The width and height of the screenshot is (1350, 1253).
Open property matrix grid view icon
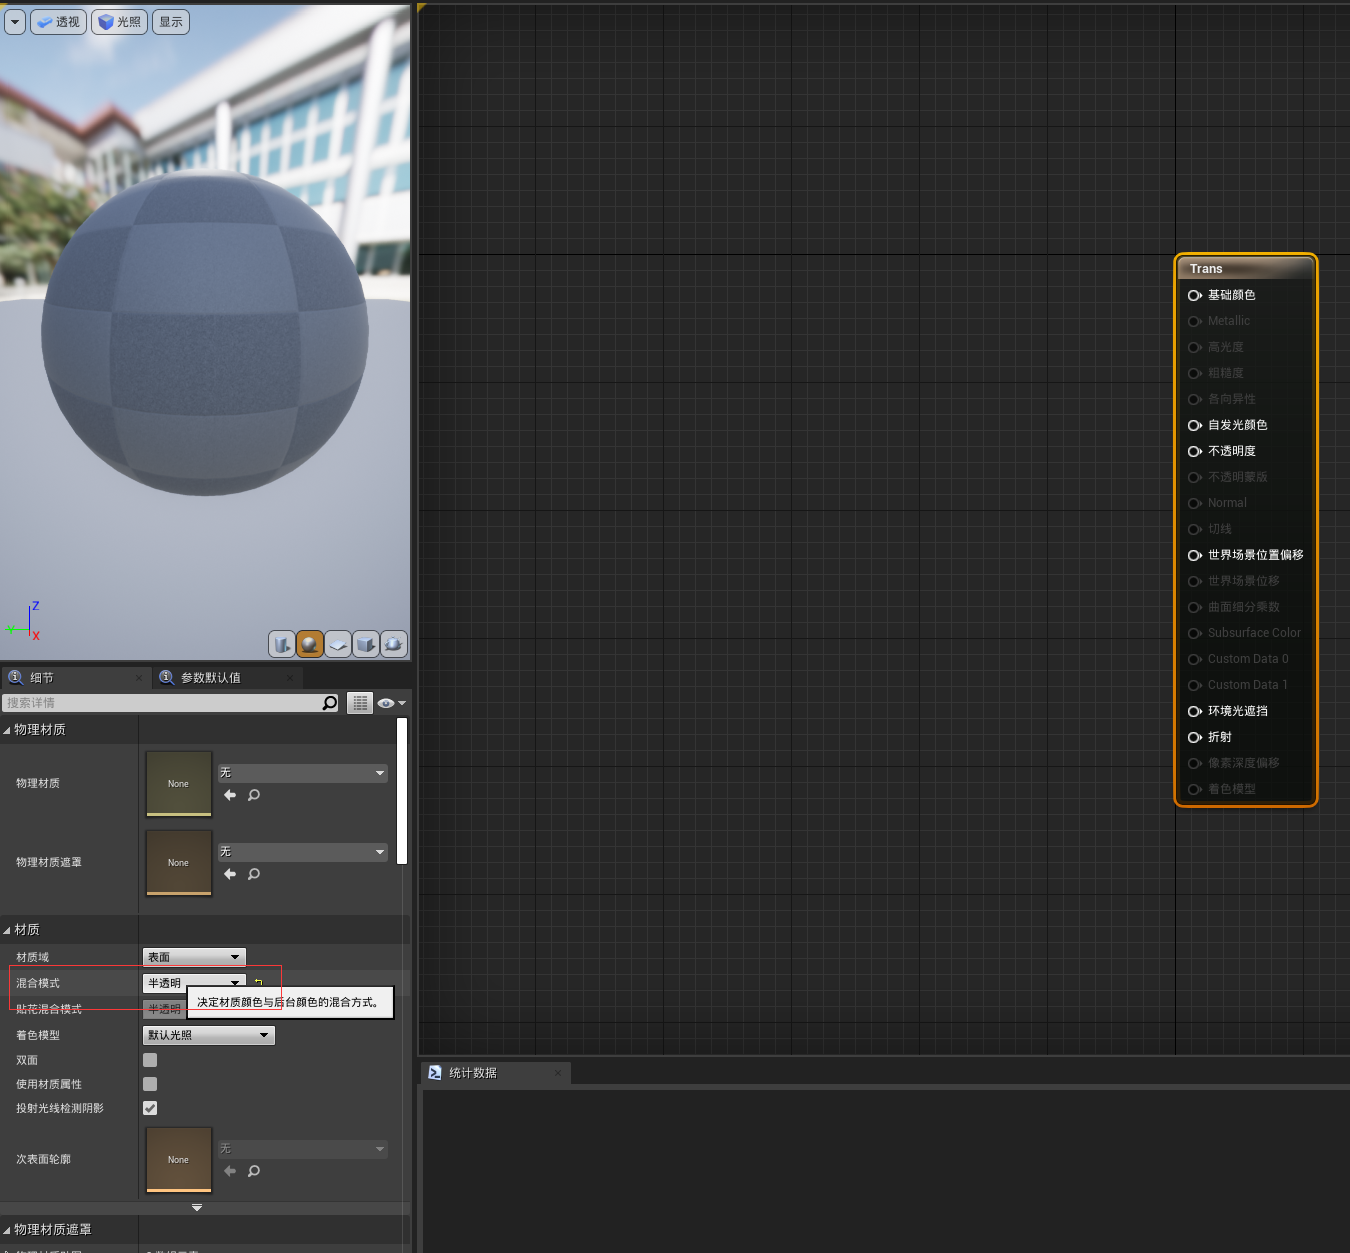pos(360,703)
